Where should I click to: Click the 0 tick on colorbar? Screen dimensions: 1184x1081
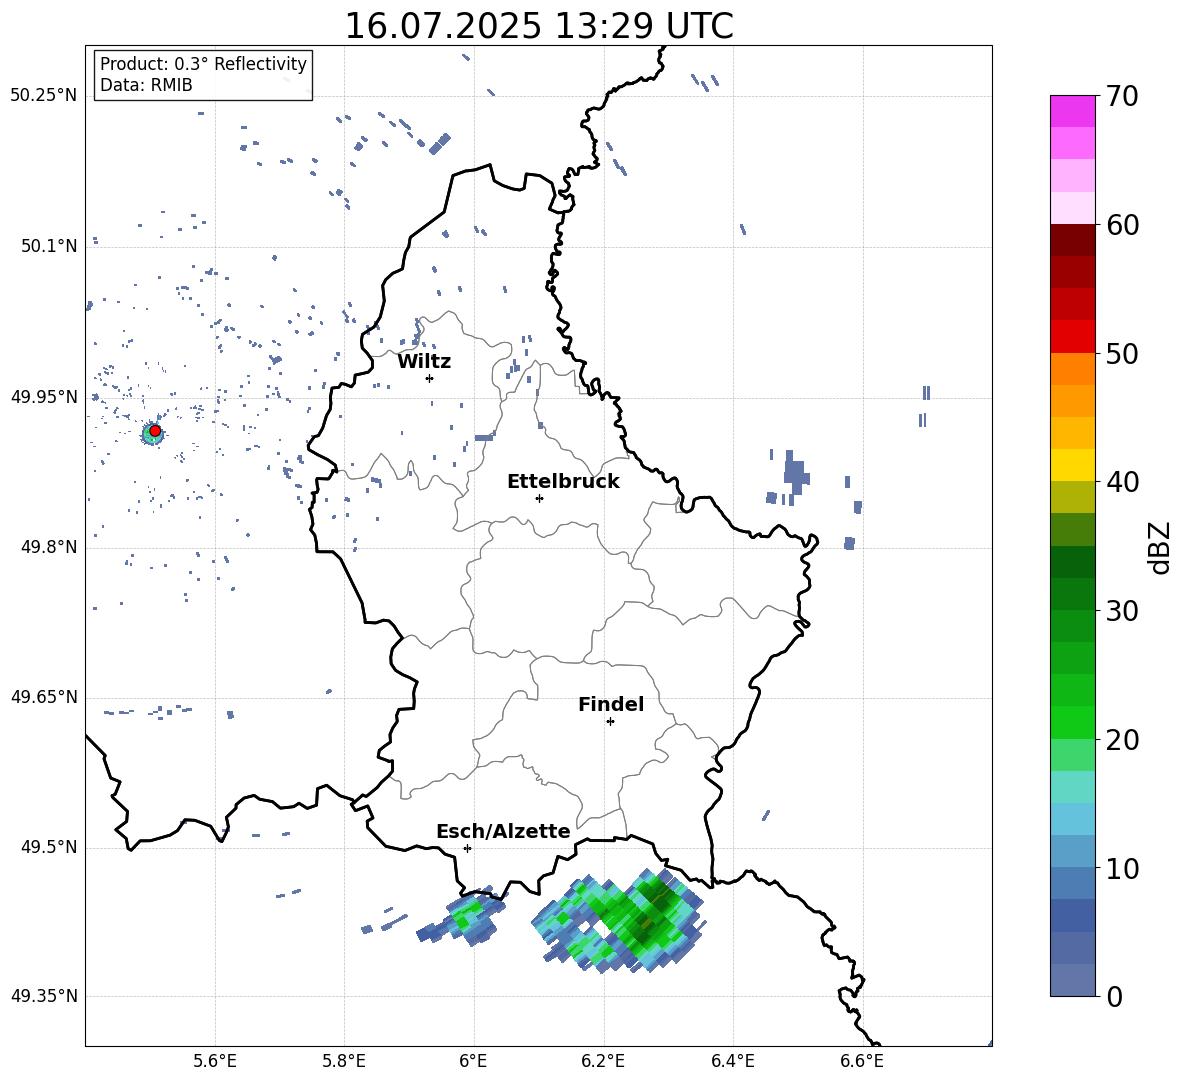click(x=1114, y=996)
